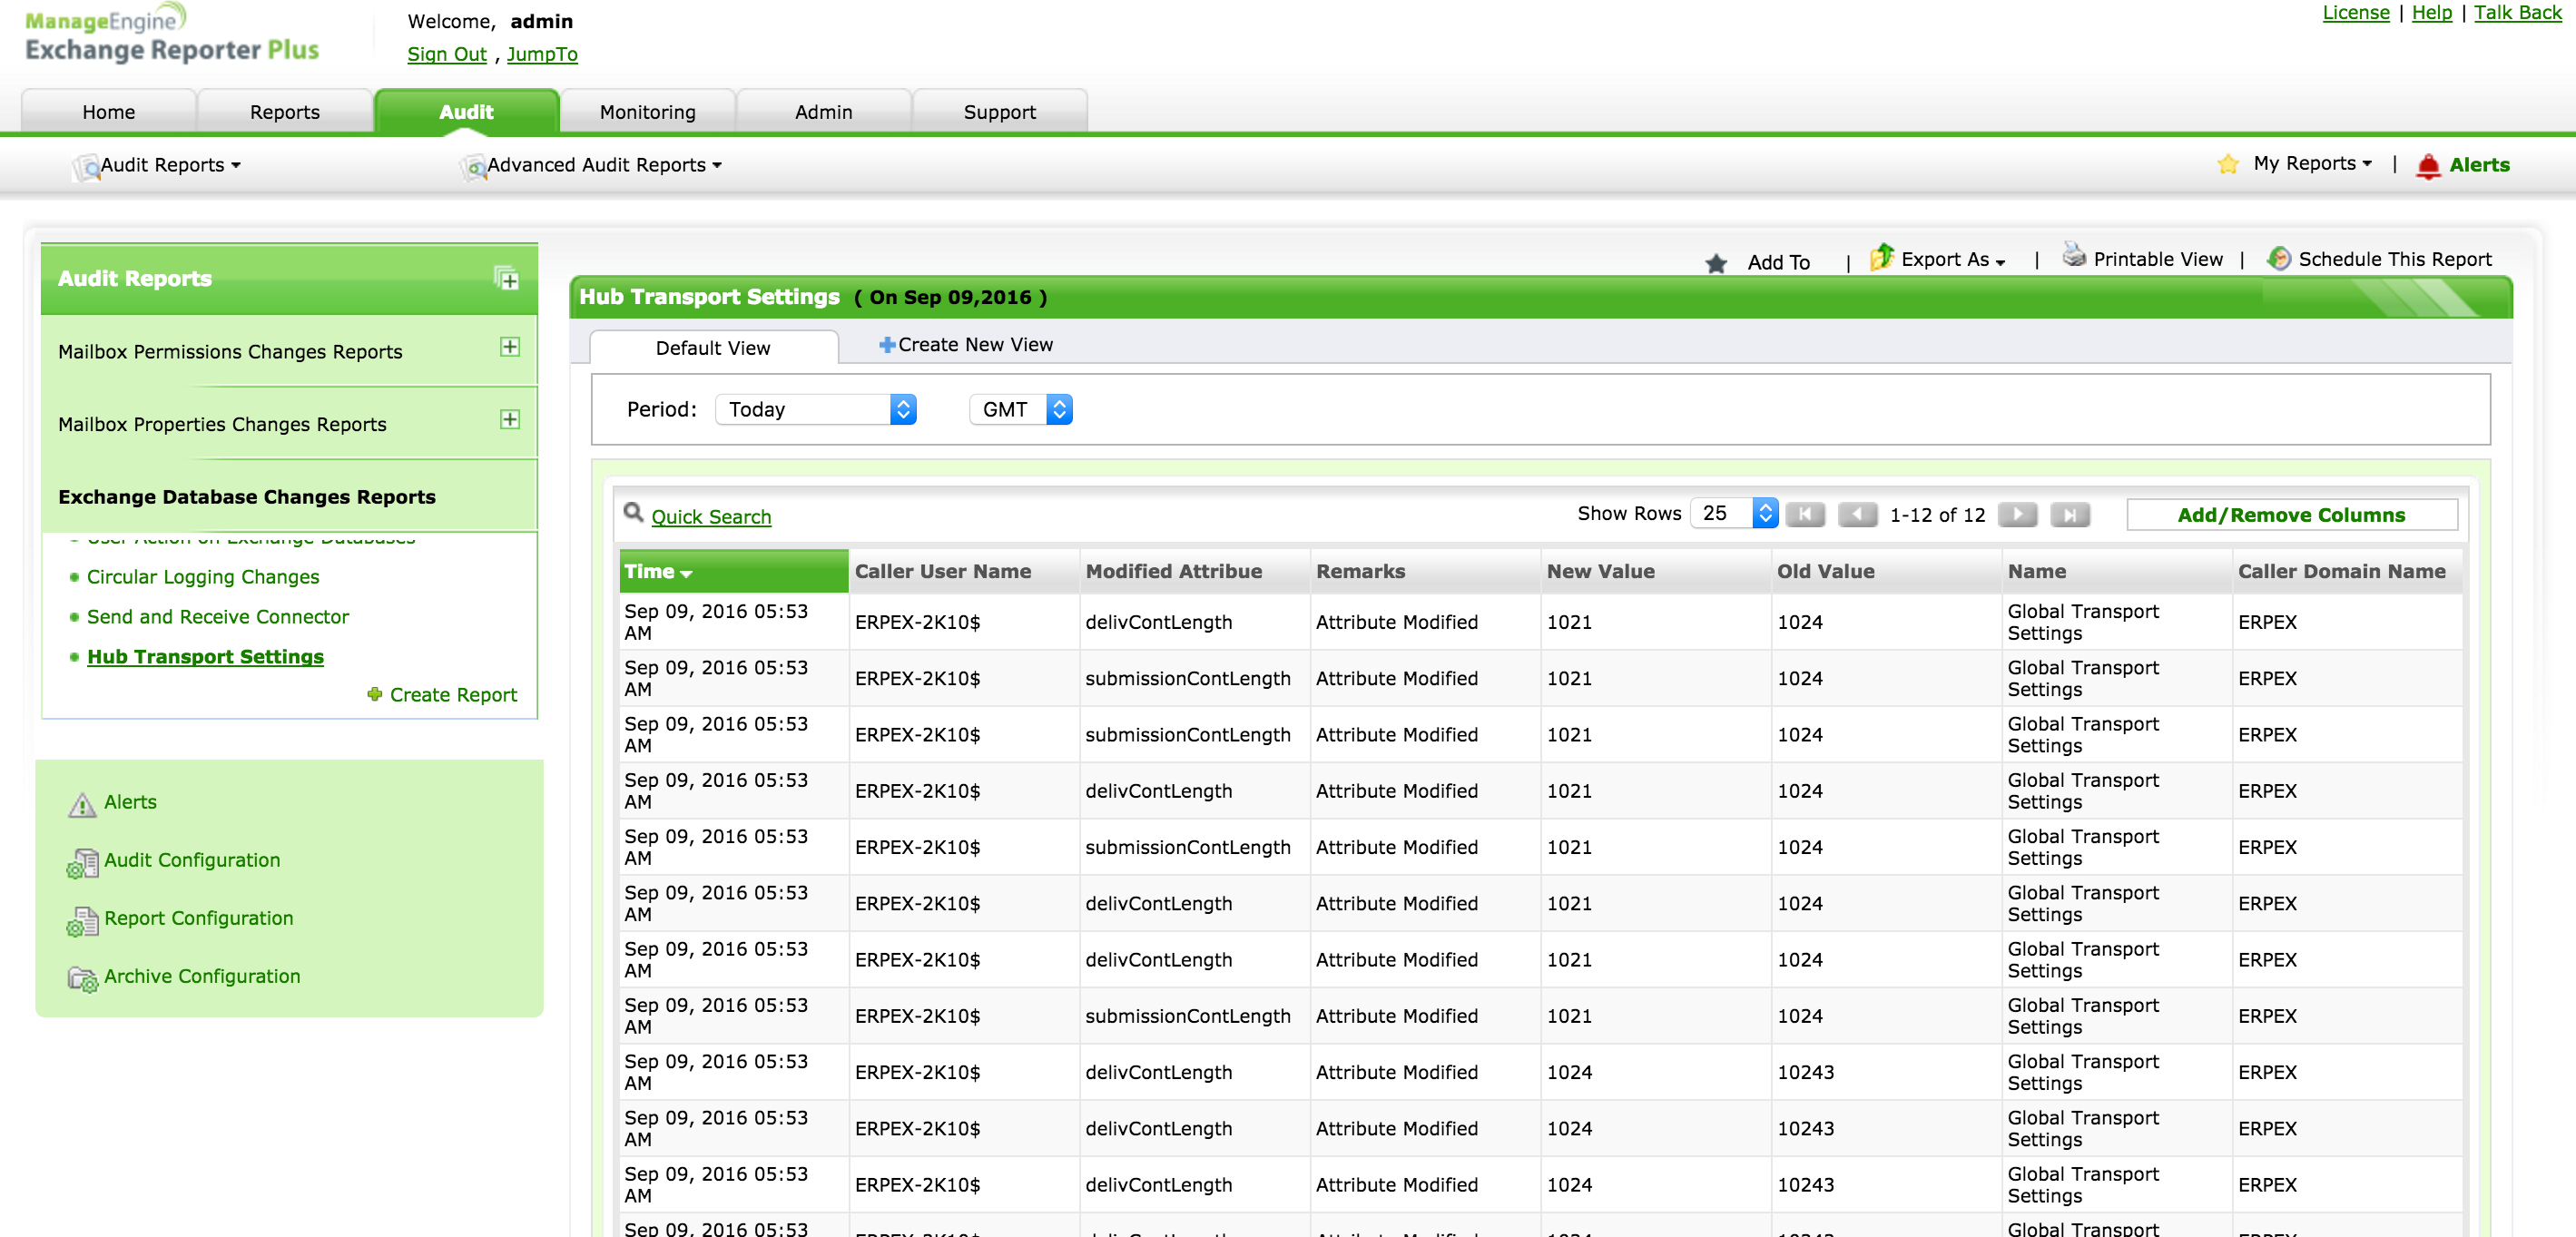Click the Add To star icon

(x=1716, y=263)
